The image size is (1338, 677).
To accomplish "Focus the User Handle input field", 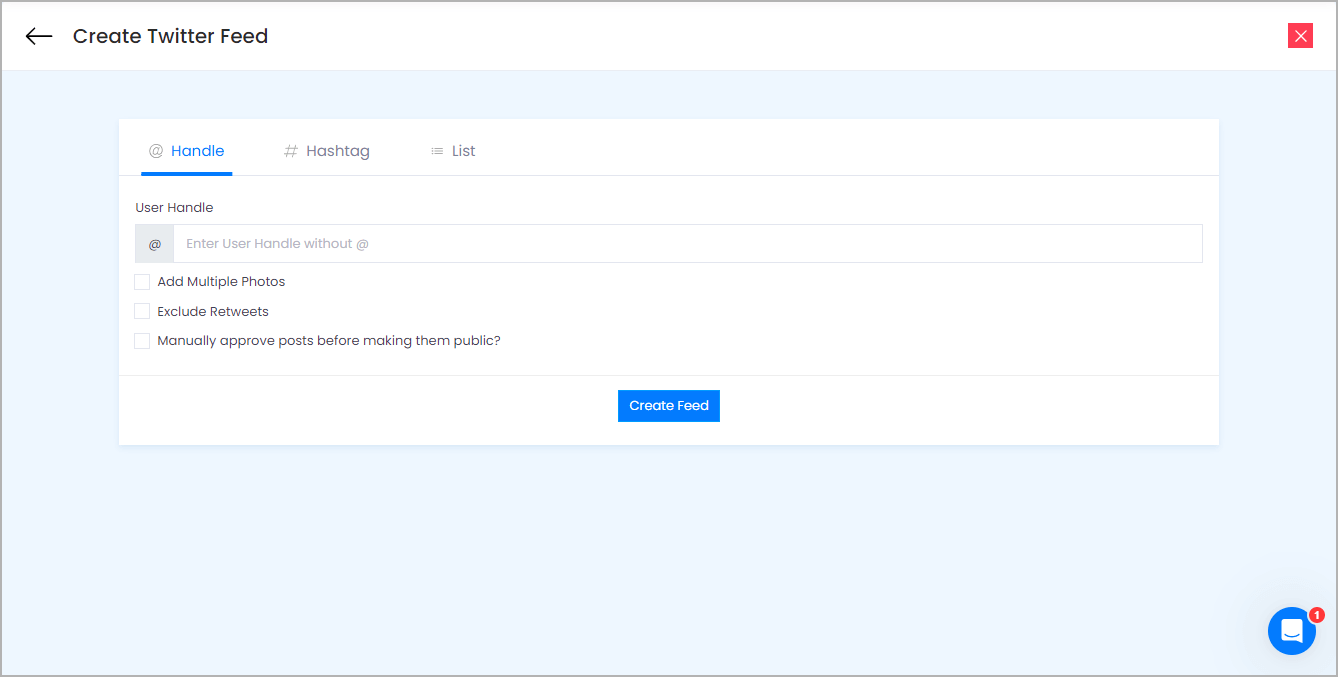I will (x=688, y=244).
